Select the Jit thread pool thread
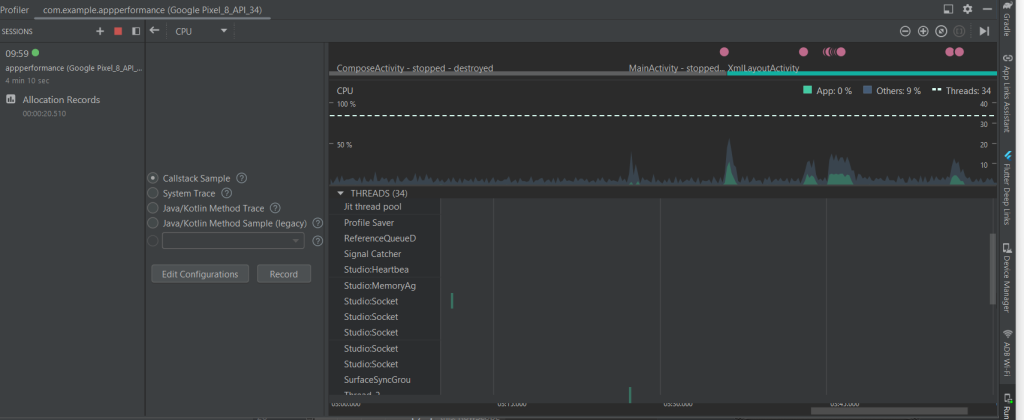The image size is (1024, 420). (373, 206)
